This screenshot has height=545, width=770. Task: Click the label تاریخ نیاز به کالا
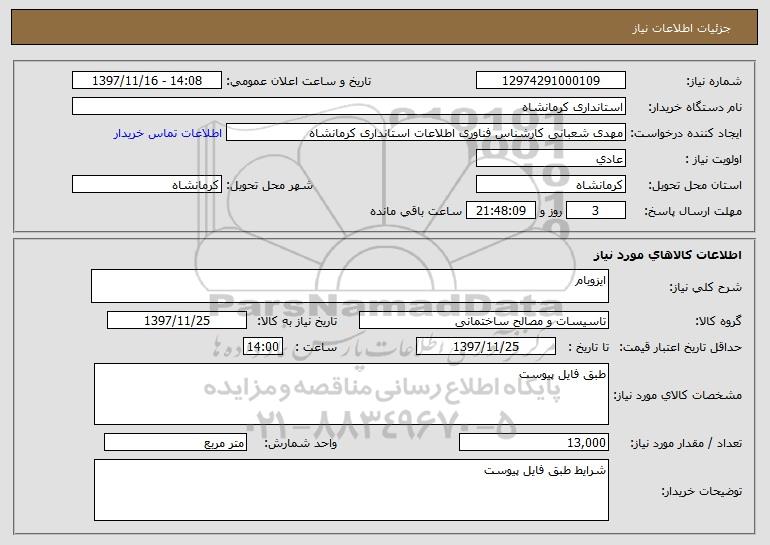pos(298,322)
